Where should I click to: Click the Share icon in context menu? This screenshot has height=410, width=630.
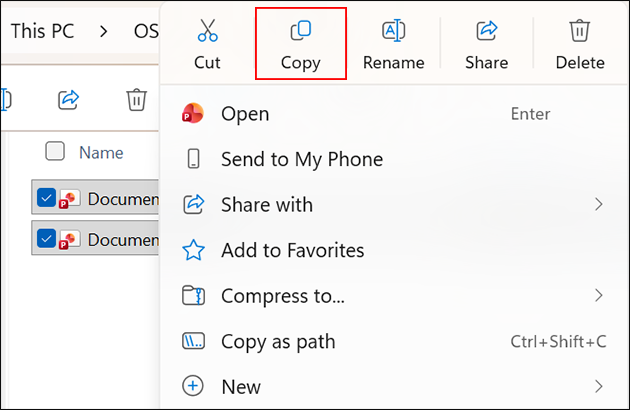tap(486, 31)
